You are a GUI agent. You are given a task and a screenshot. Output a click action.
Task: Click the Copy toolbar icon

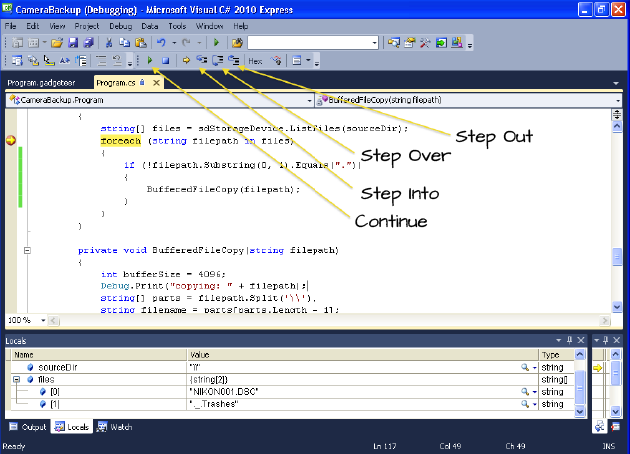click(x=125, y=43)
